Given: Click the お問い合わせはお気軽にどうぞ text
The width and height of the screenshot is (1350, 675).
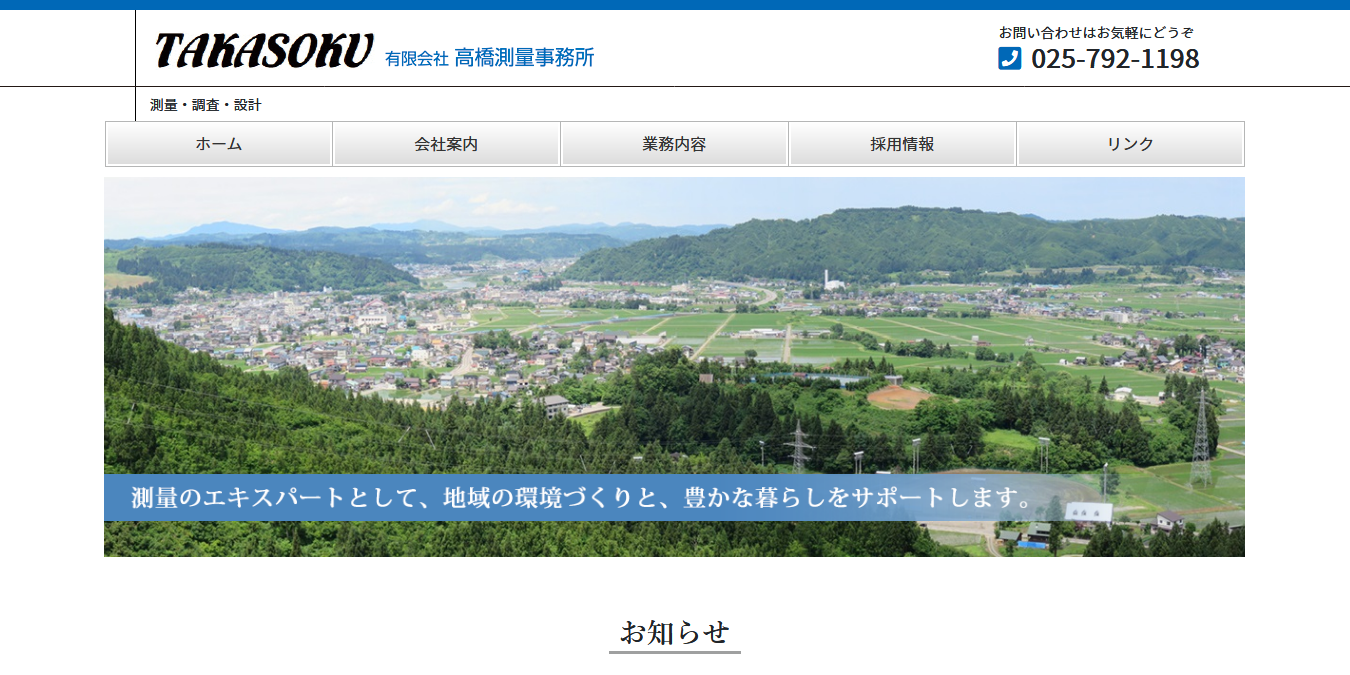Looking at the screenshot, I should click(x=1096, y=32).
